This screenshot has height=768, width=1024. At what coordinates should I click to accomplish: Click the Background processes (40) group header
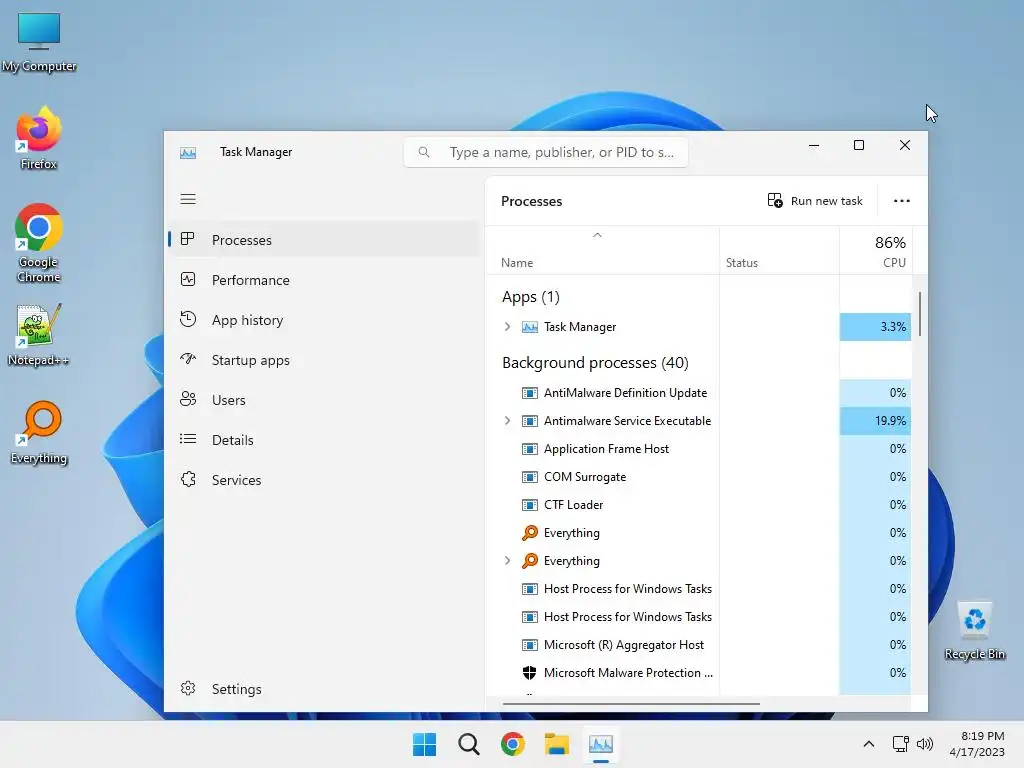pos(595,362)
